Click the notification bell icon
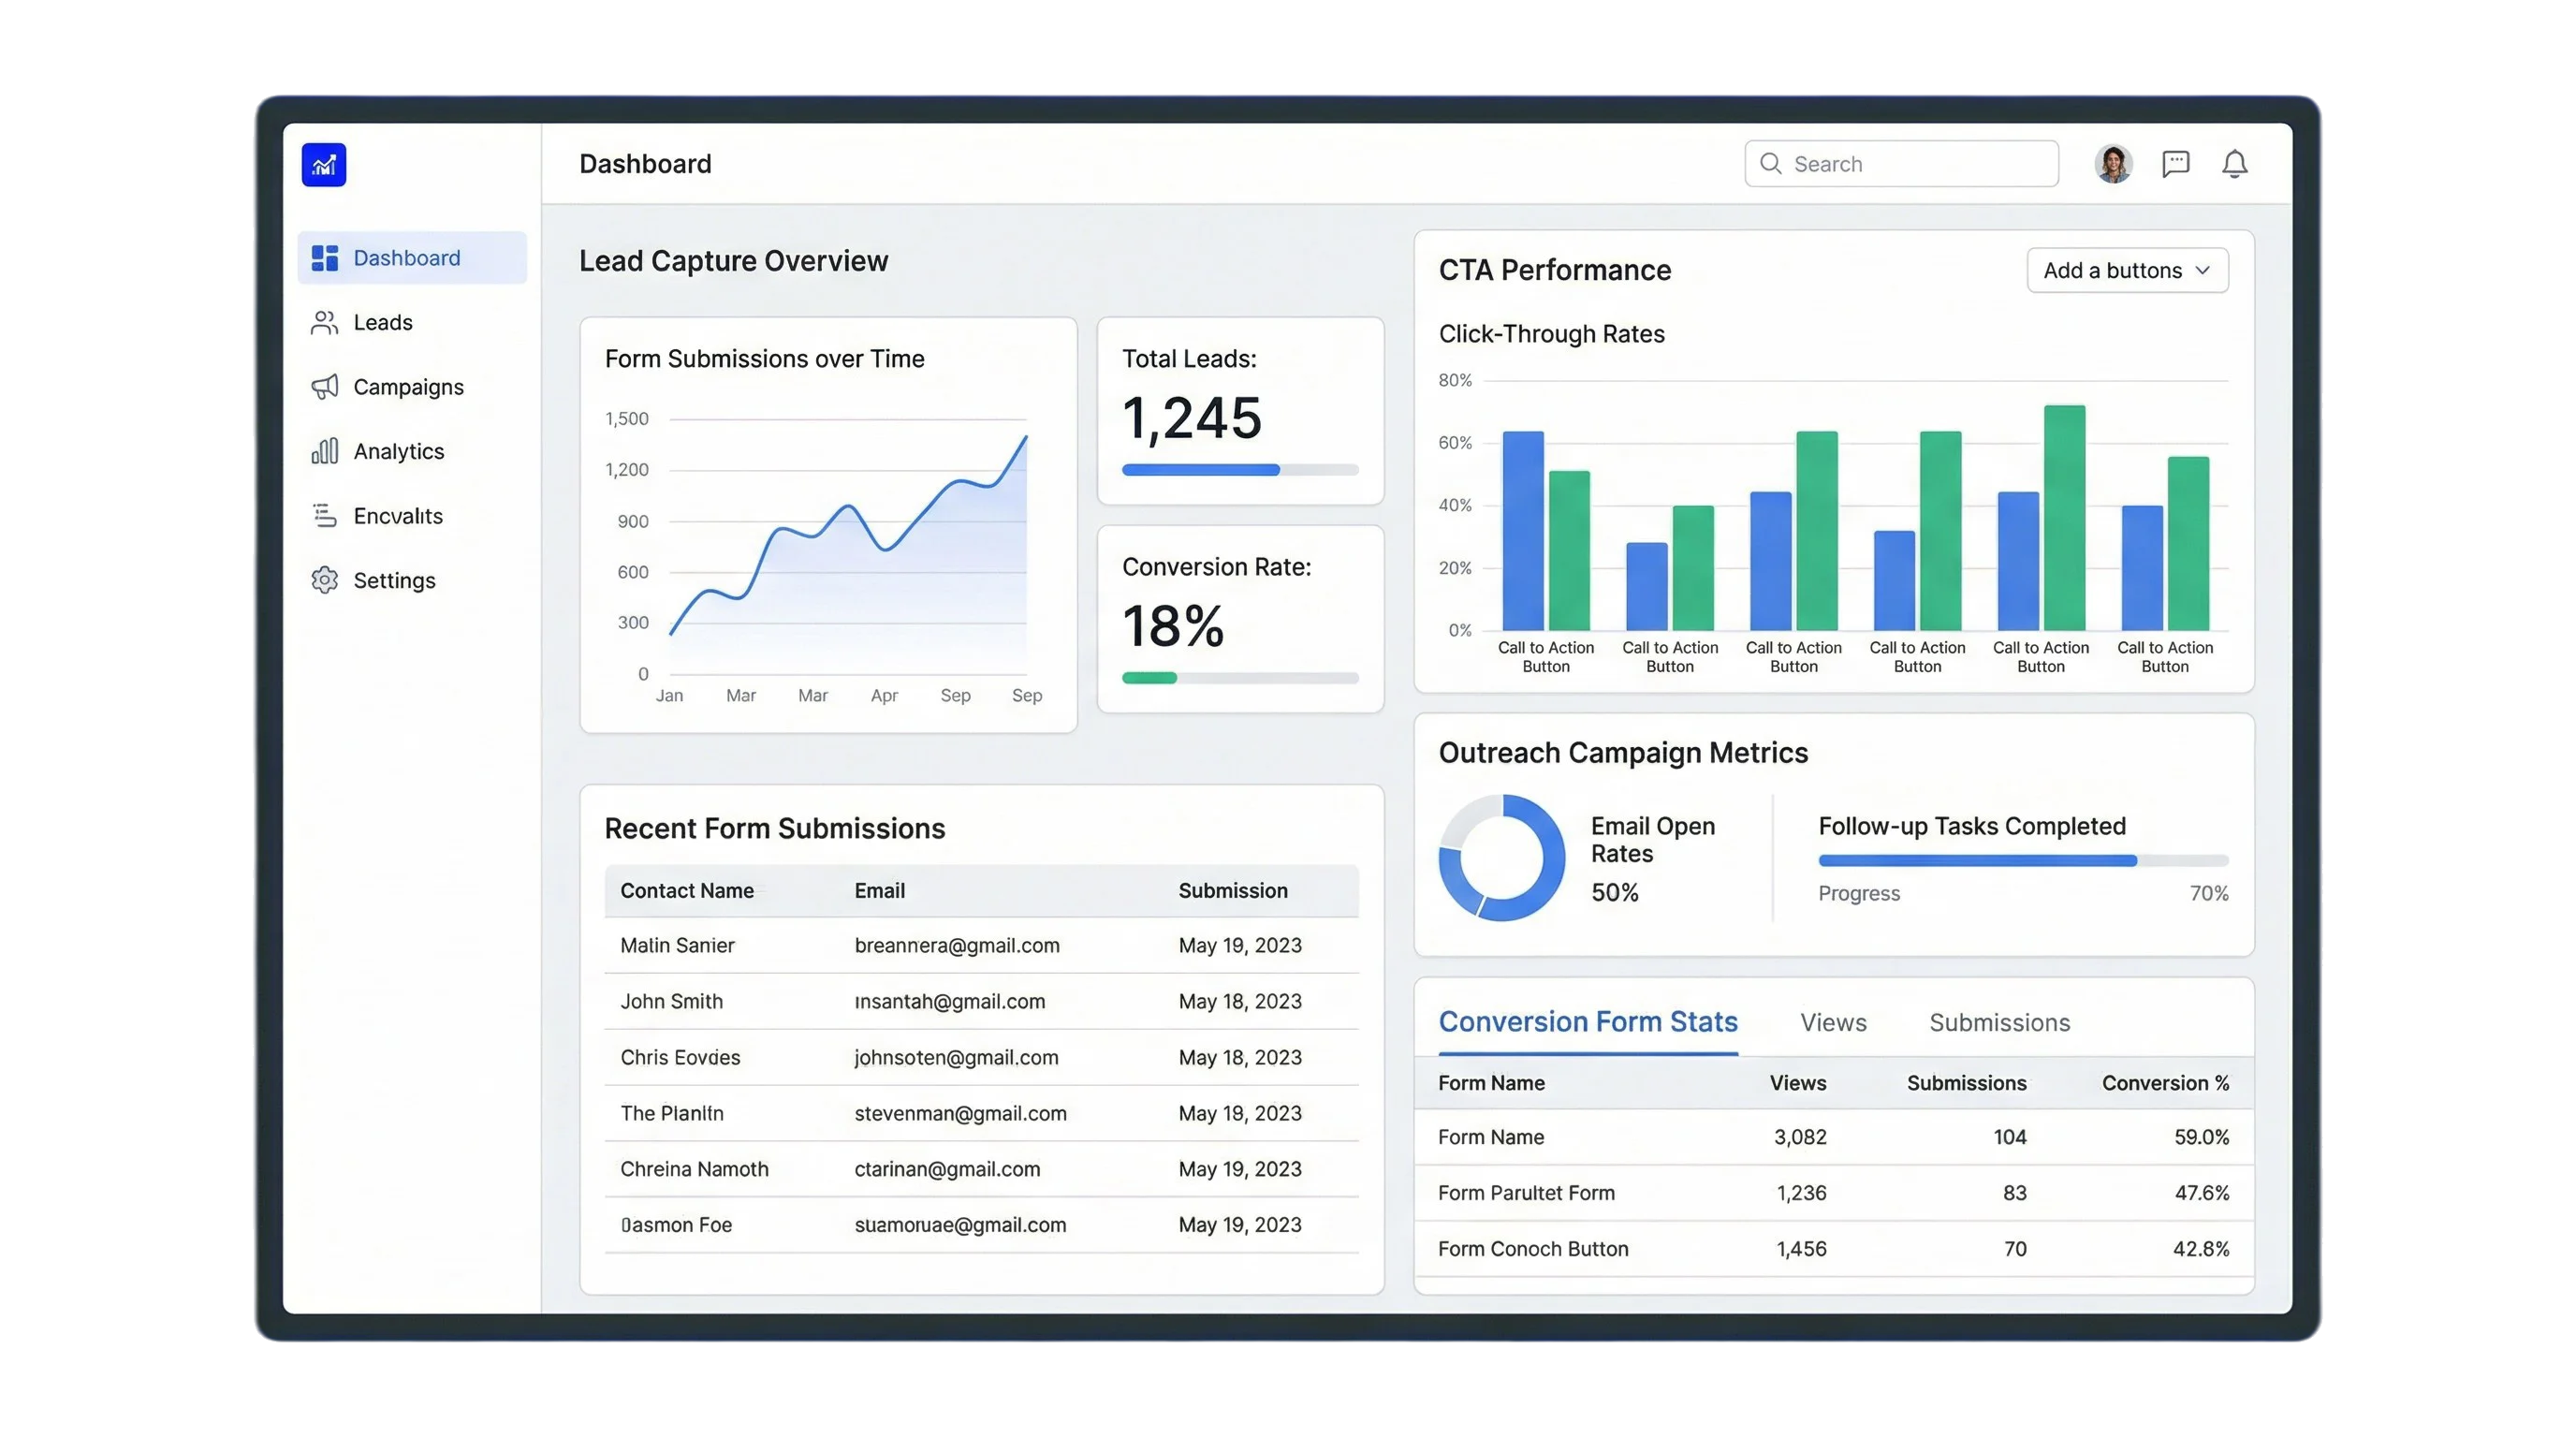Image resolution: width=2576 pixels, height=1438 pixels. (2234, 164)
